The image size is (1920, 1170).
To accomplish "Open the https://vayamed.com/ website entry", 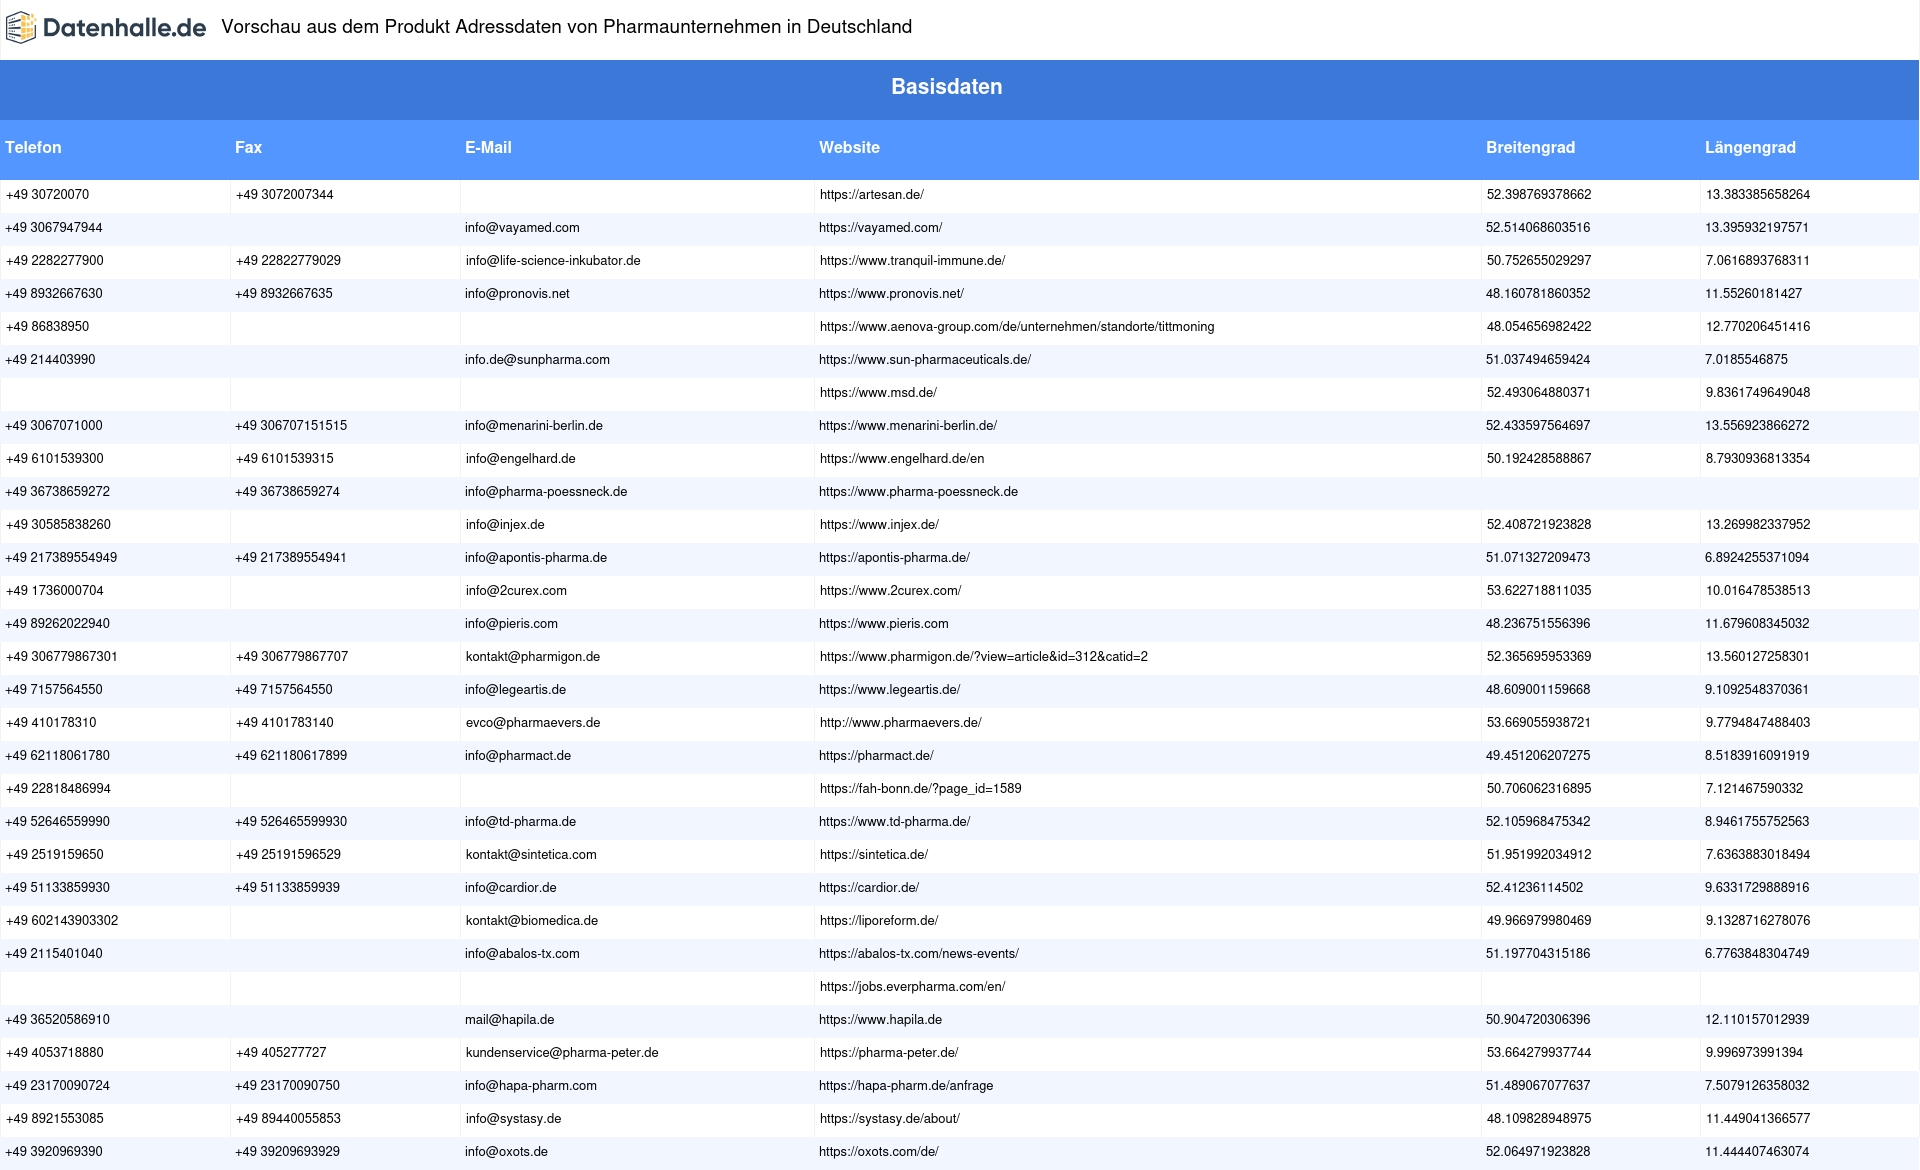I will click(x=880, y=228).
